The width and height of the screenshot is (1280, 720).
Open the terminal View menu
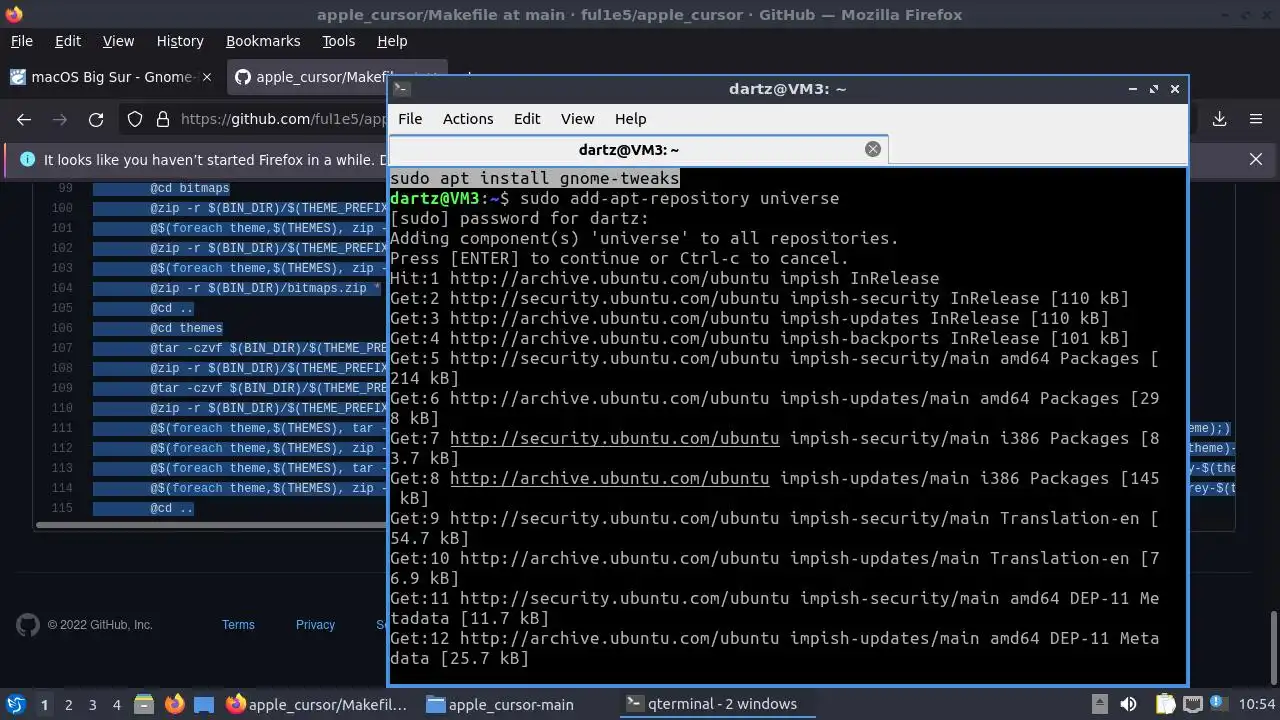(577, 118)
